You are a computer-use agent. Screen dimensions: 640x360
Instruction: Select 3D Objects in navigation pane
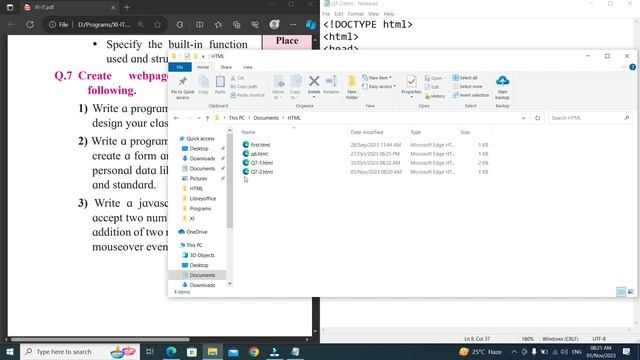click(x=202, y=255)
